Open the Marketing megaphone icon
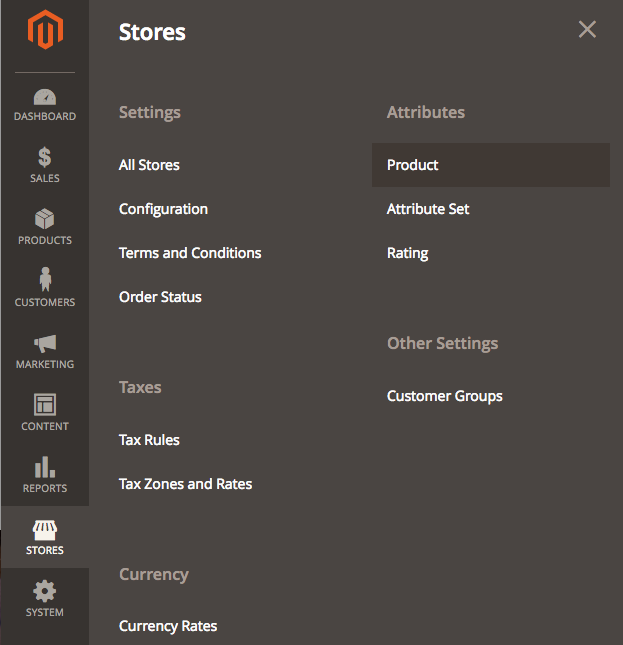Screen dimensions: 623x645 click(x=45, y=343)
